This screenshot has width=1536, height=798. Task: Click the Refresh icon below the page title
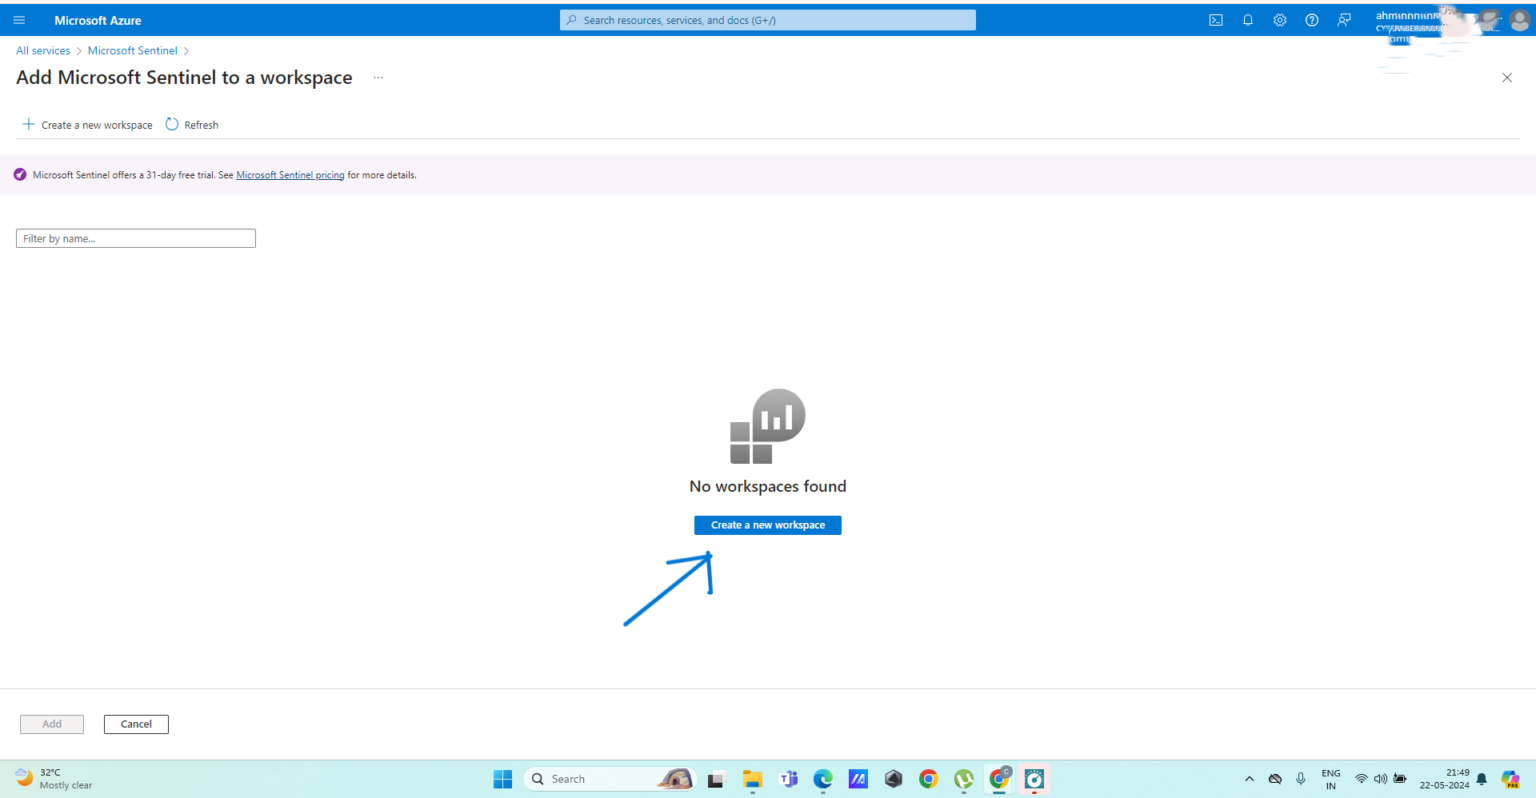click(172, 124)
